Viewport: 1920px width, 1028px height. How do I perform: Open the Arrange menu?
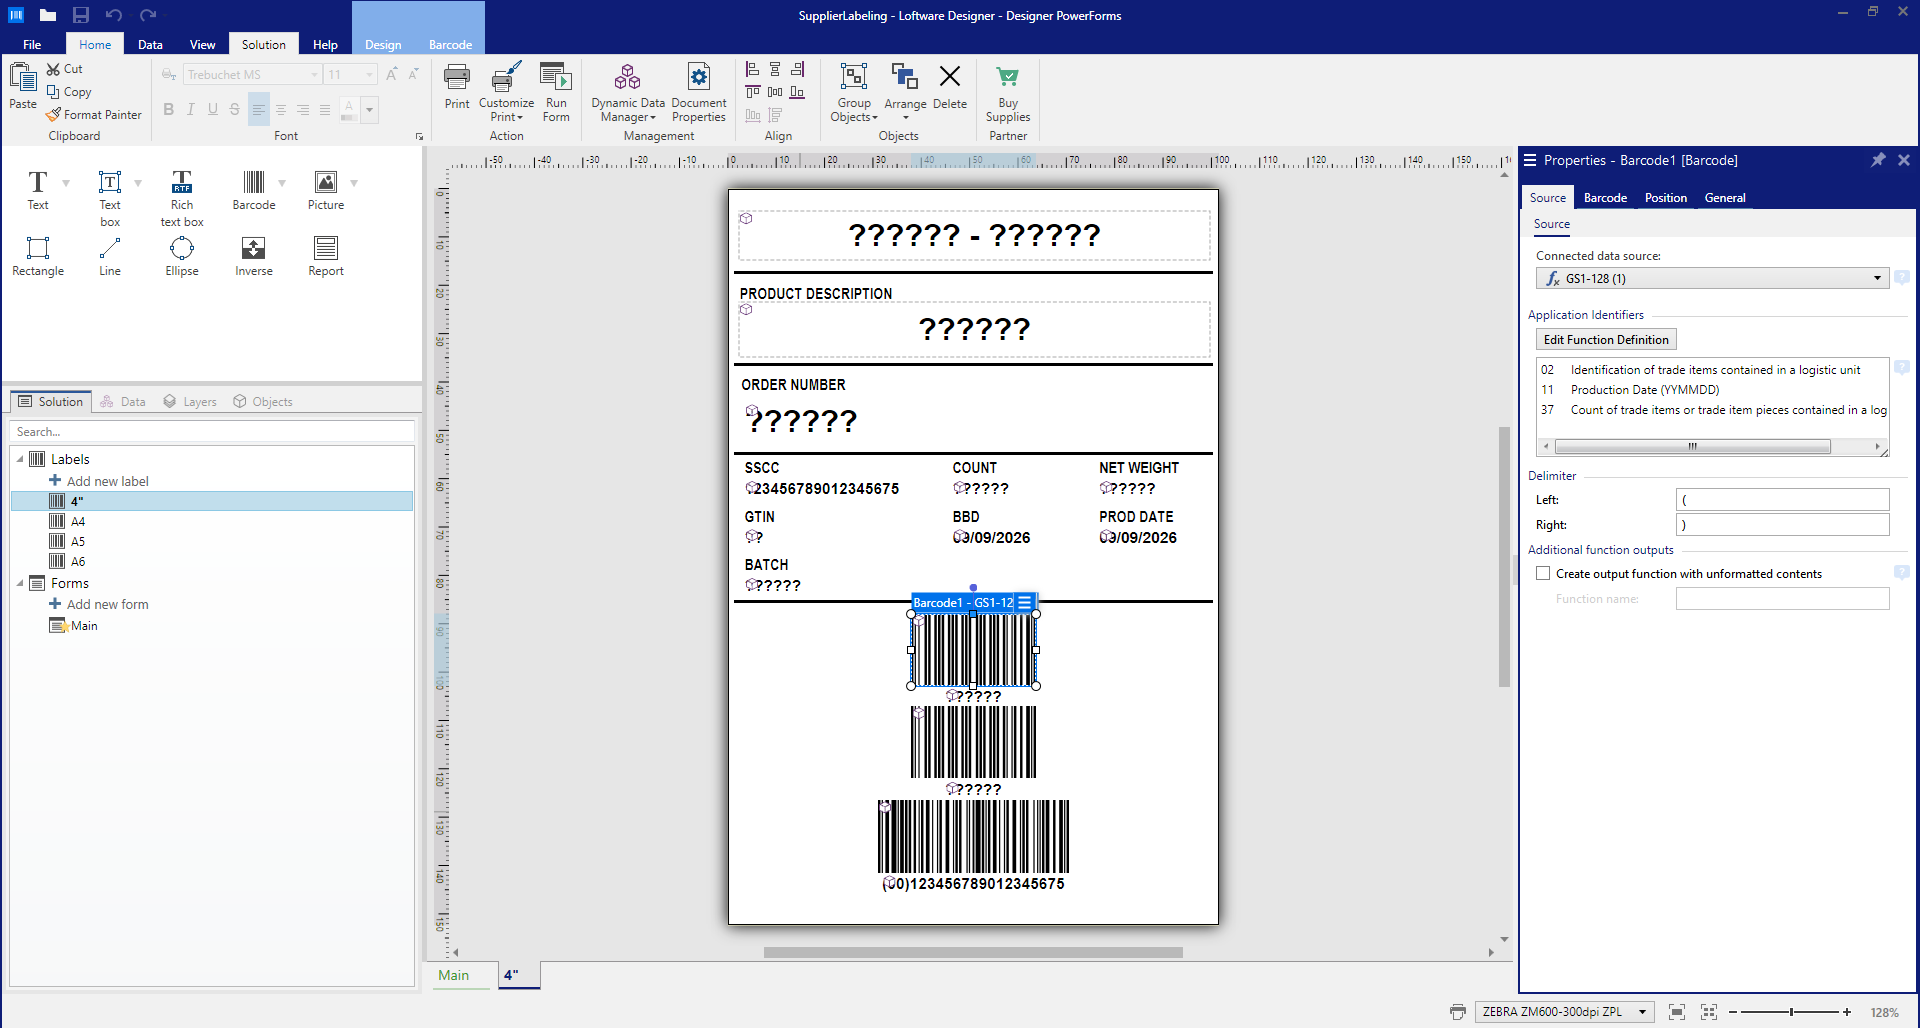(x=905, y=92)
